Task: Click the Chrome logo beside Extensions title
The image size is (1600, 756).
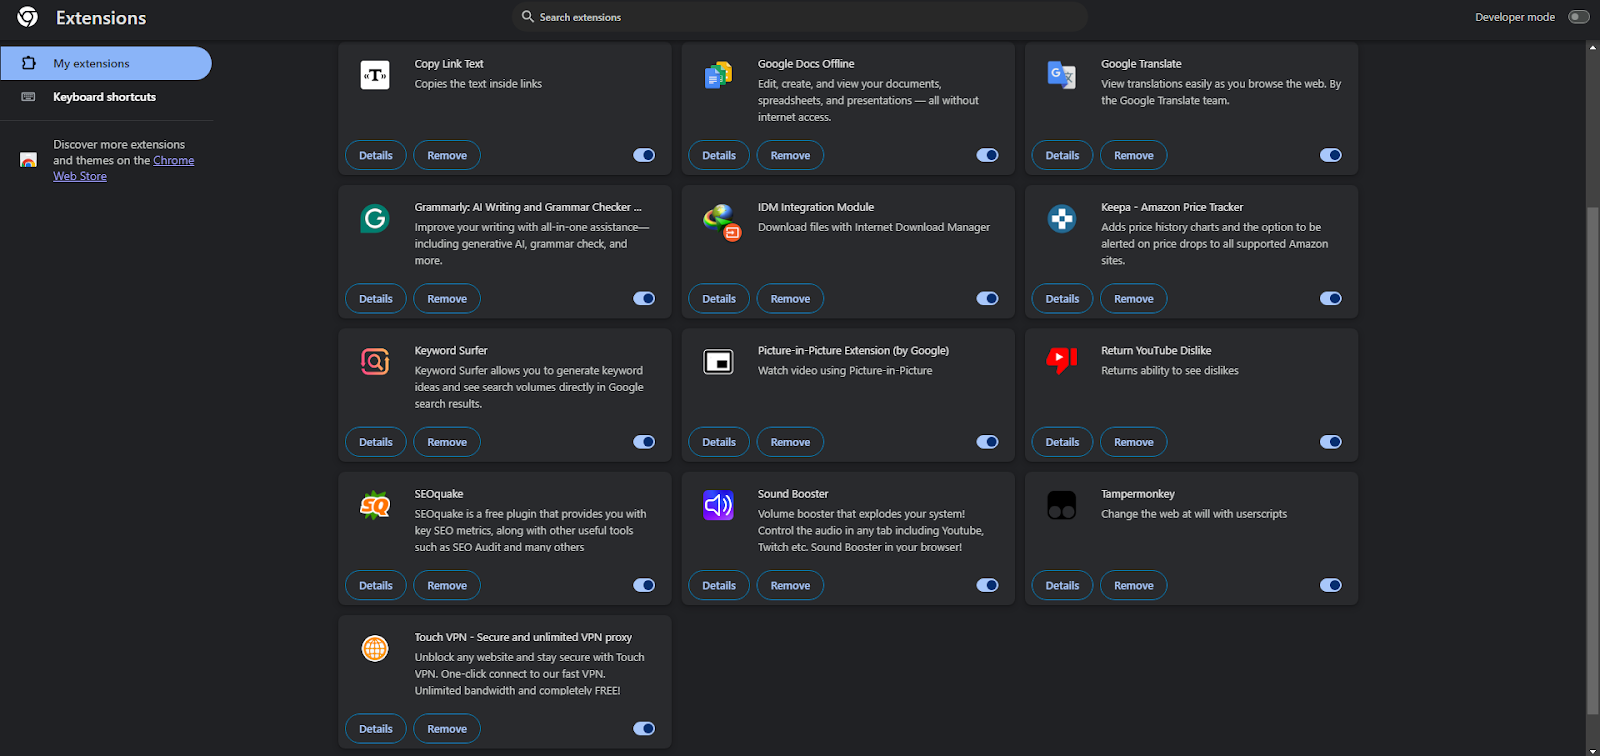Action: (28, 17)
